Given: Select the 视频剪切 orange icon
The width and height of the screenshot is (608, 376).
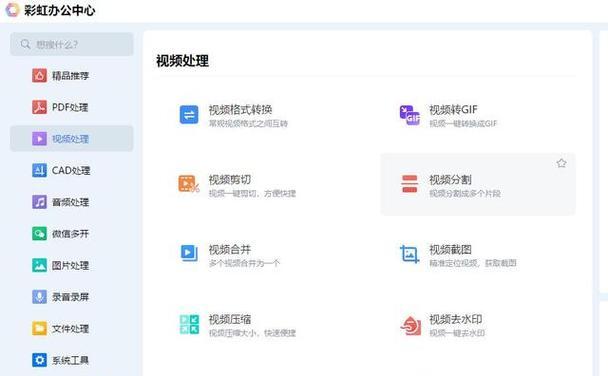Looking at the screenshot, I should click(189, 184).
